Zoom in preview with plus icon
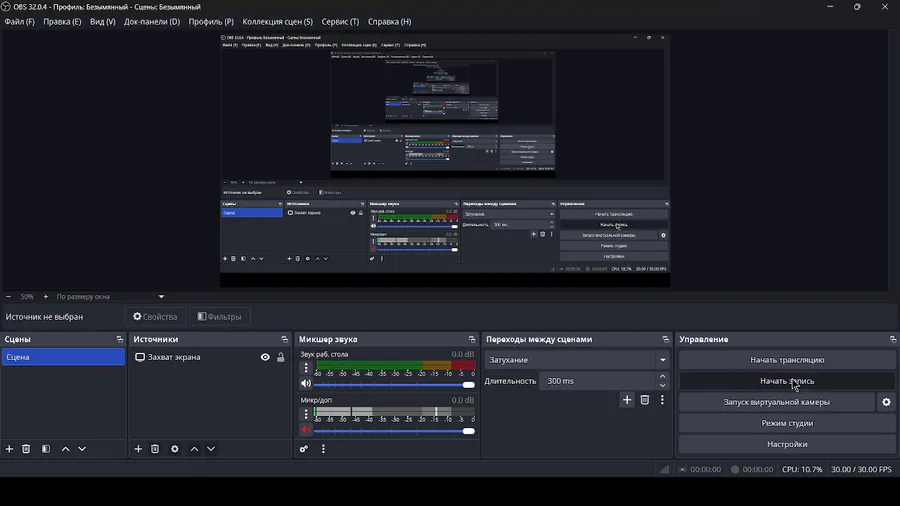The width and height of the screenshot is (900, 506). [x=46, y=297]
